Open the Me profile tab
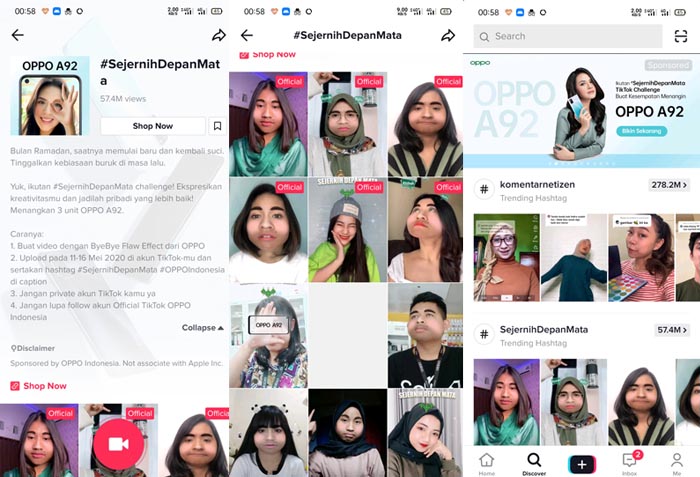700x477 pixels. click(x=677, y=464)
